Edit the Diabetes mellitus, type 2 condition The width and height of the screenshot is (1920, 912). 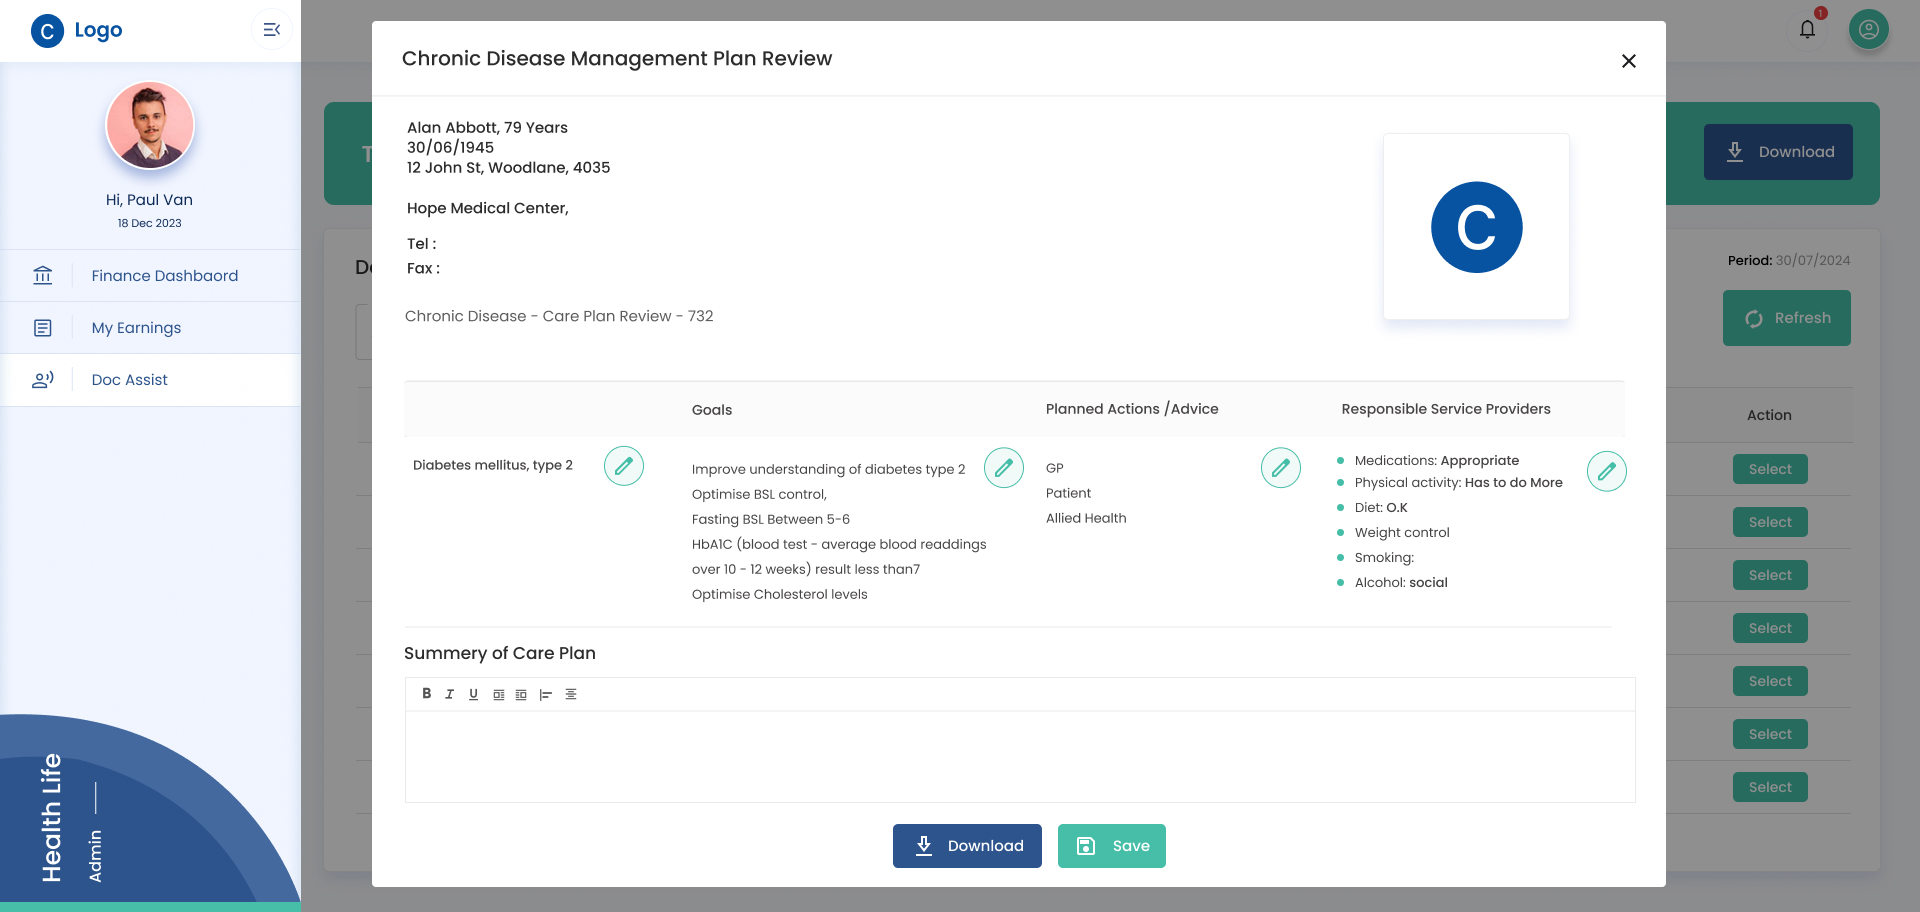pyautogui.click(x=624, y=466)
